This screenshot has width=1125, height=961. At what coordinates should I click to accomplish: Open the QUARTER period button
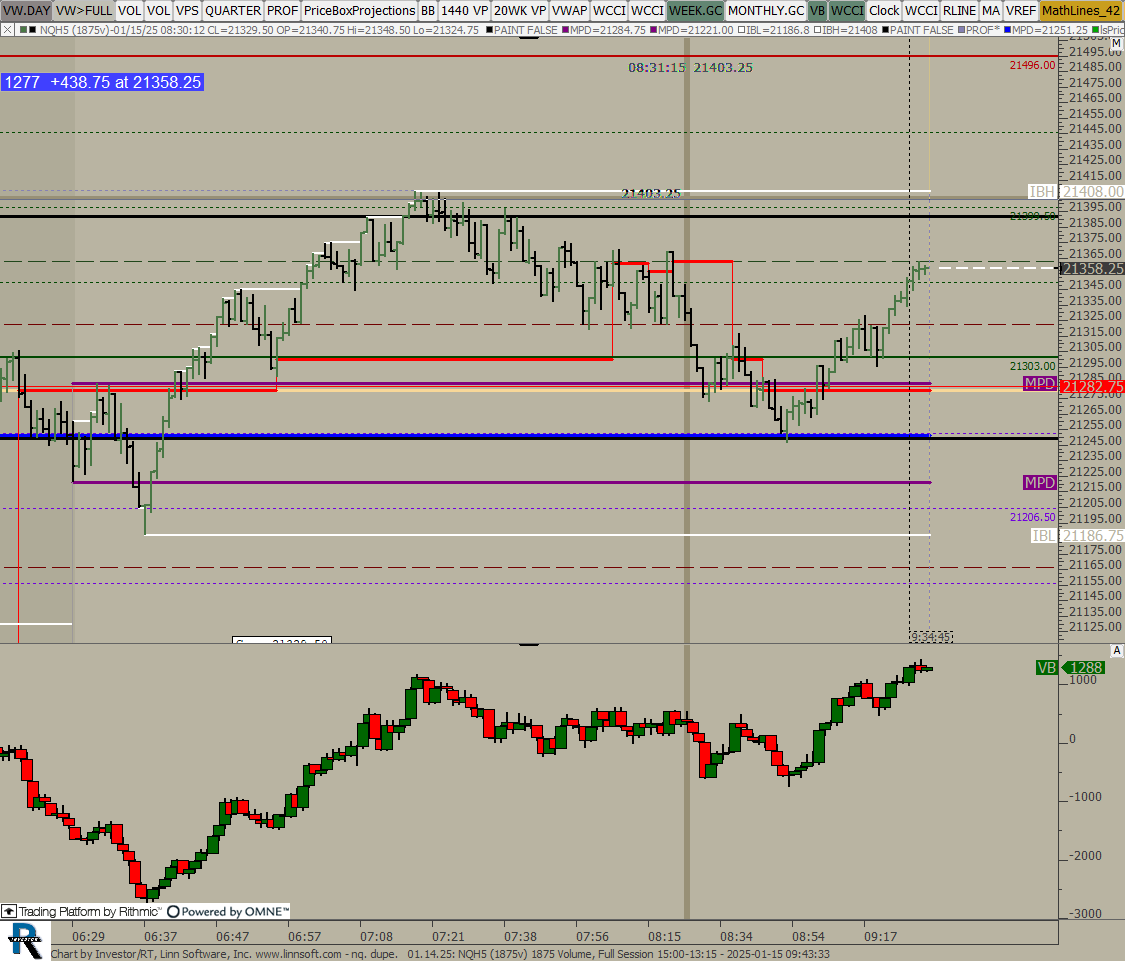pos(233,10)
